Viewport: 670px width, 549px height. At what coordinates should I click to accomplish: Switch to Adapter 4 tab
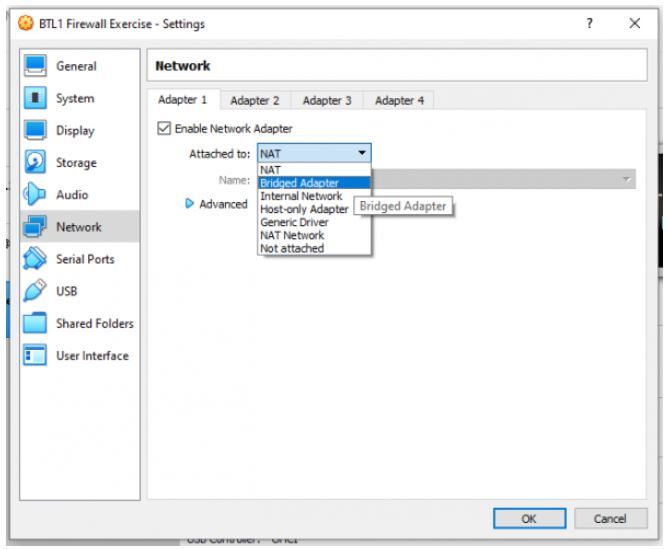point(399,101)
